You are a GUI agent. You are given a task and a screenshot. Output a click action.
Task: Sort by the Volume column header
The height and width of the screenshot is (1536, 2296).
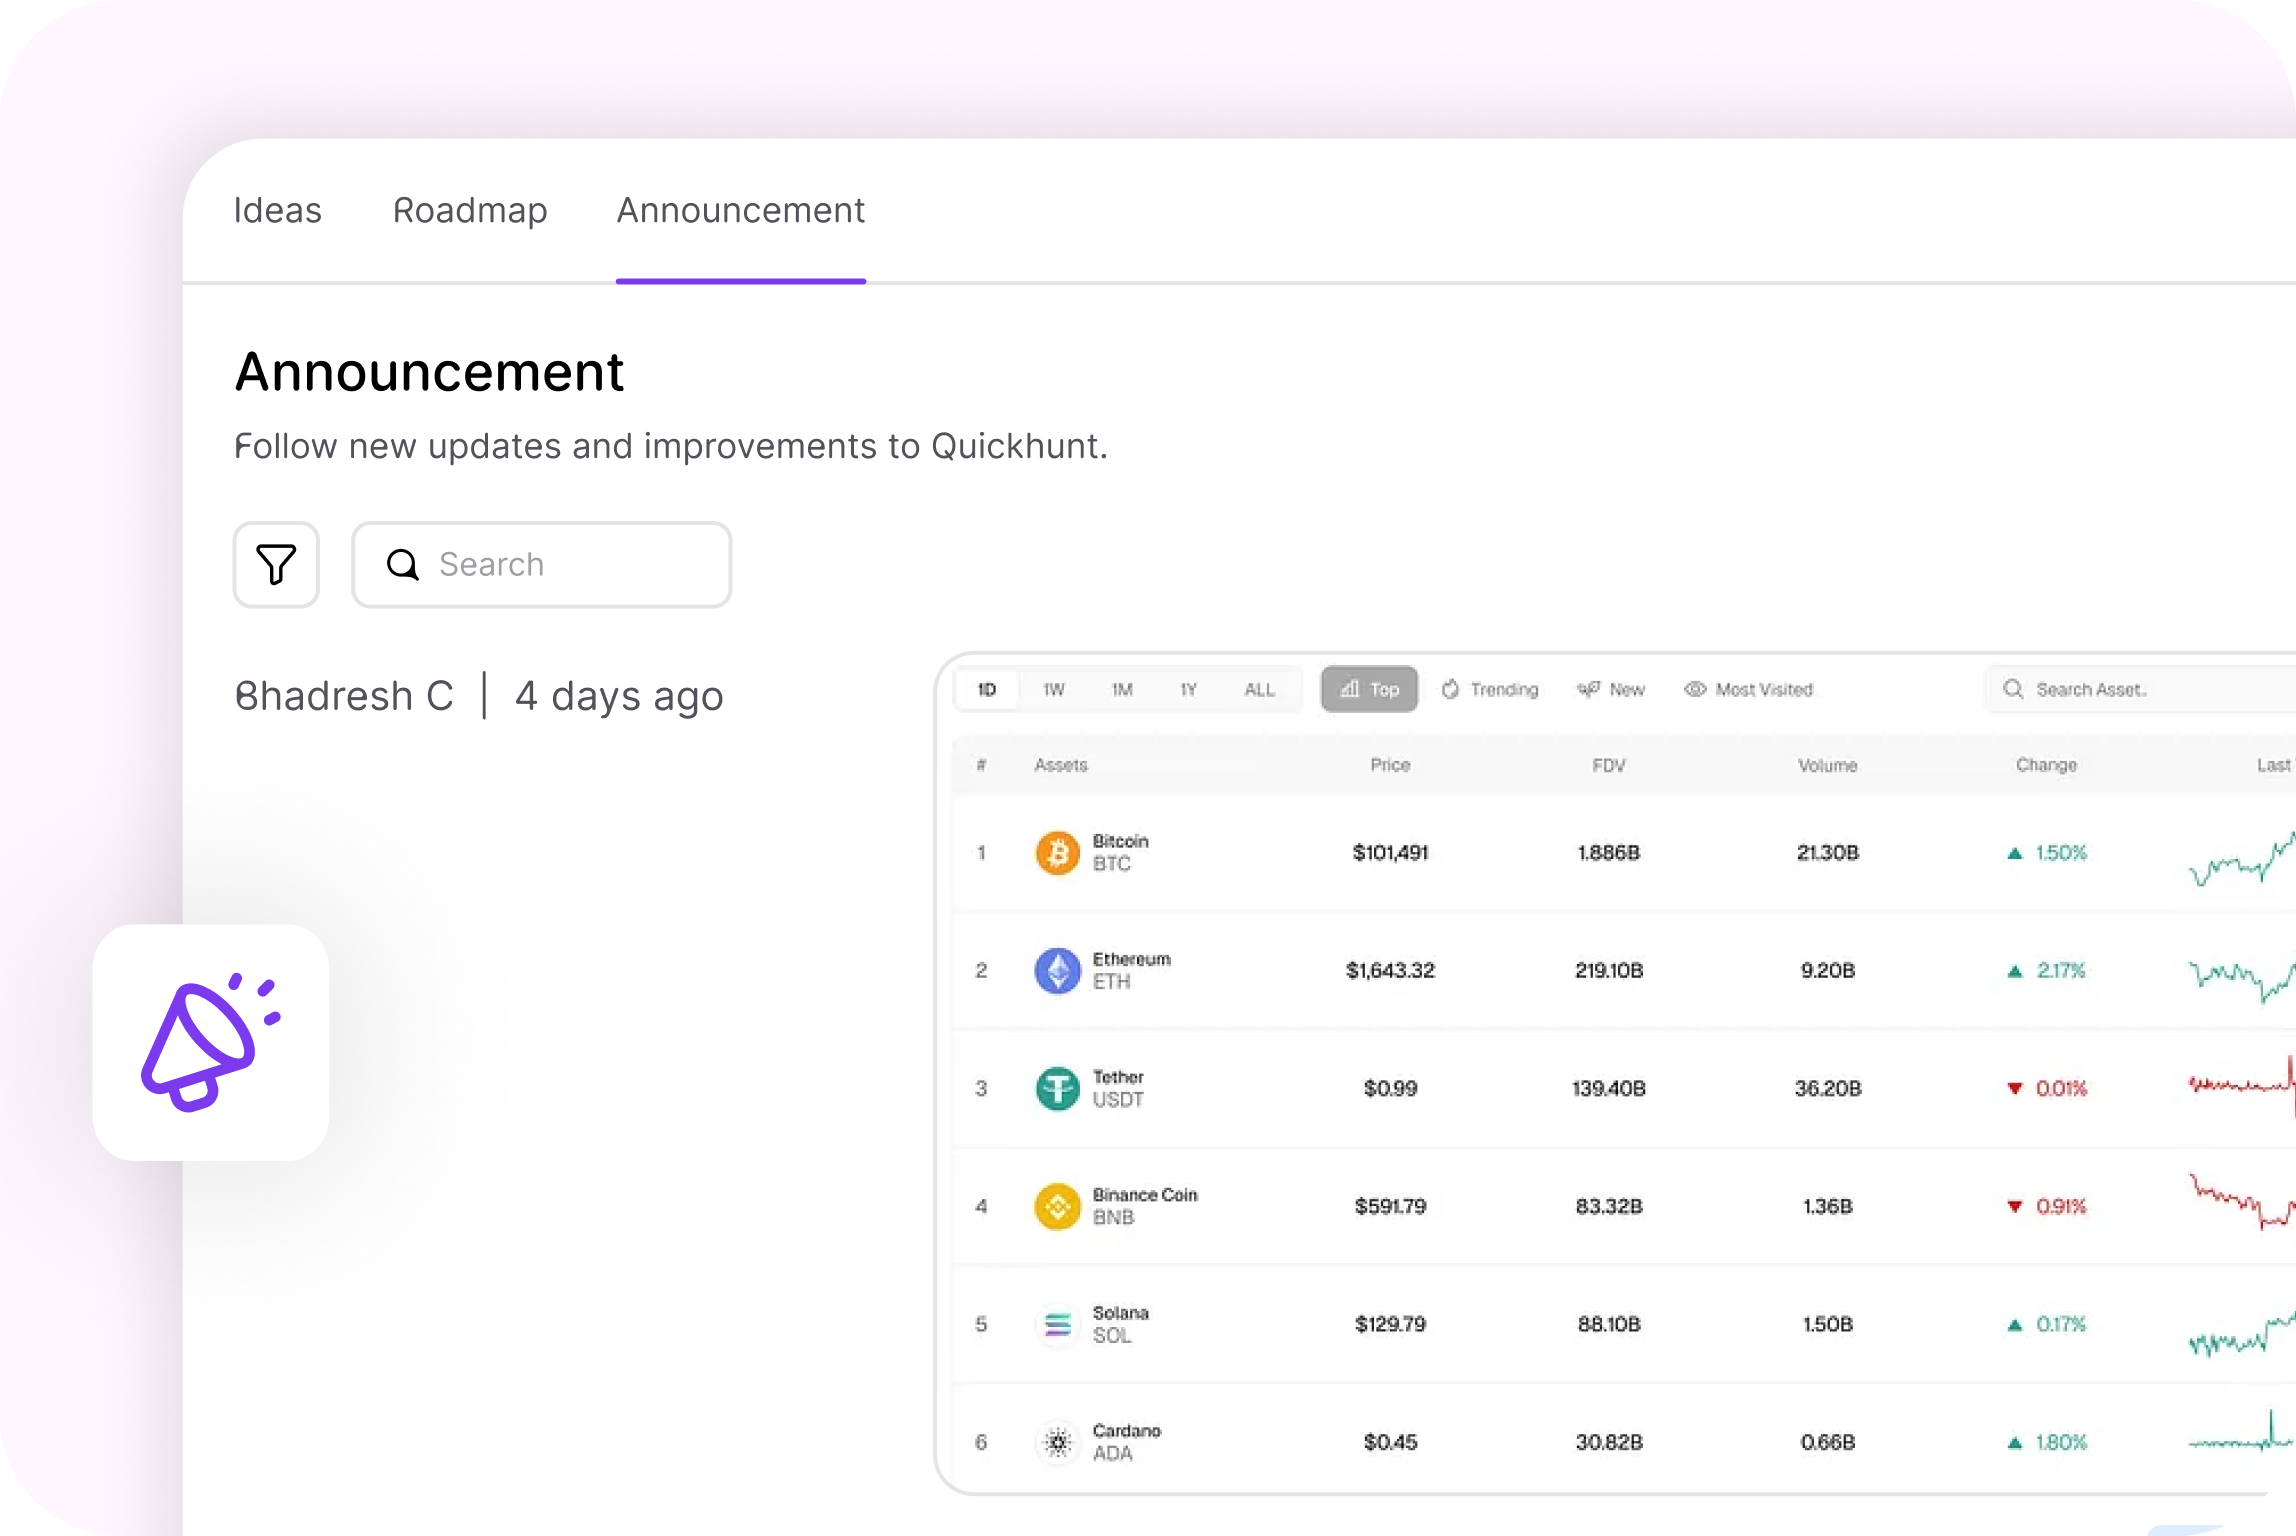[1828, 765]
